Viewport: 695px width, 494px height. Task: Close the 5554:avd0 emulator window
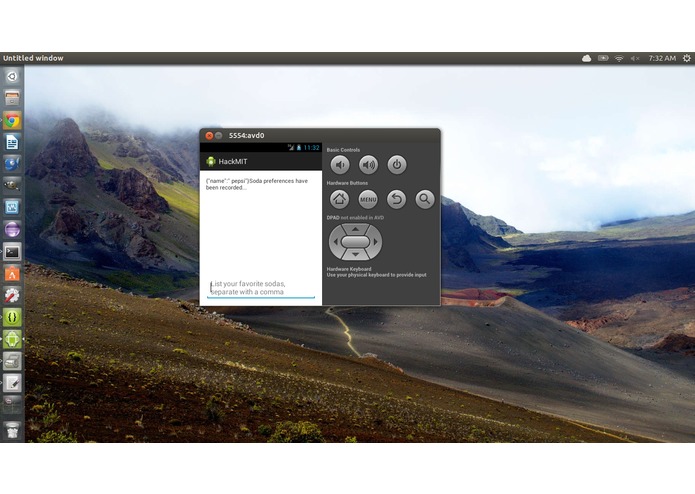pos(209,136)
